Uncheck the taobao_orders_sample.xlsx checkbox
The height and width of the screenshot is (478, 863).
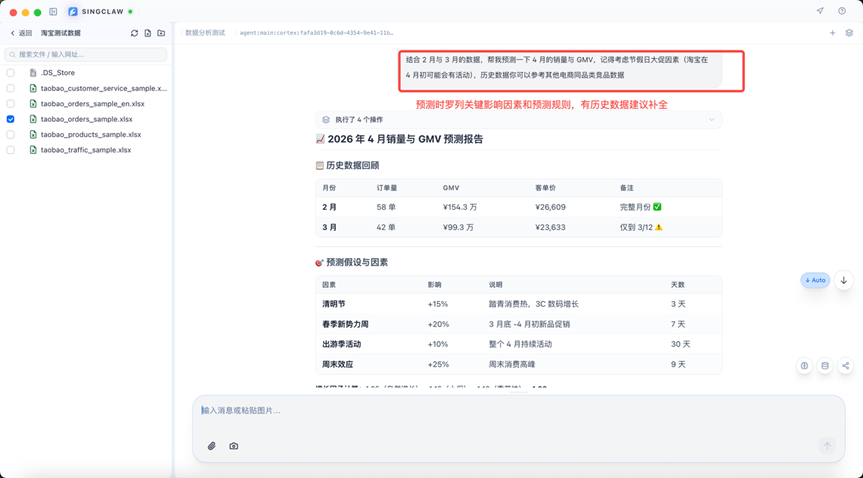click(11, 119)
